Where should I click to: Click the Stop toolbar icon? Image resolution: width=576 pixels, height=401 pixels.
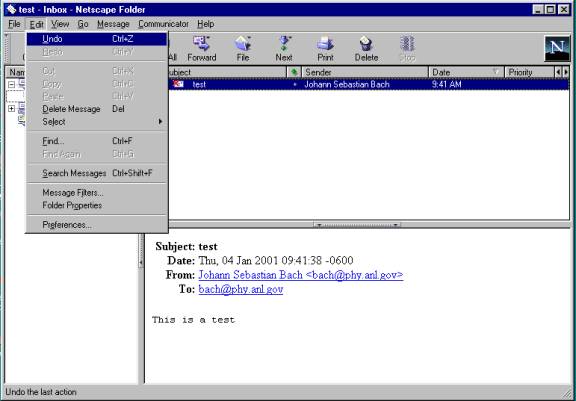407,48
